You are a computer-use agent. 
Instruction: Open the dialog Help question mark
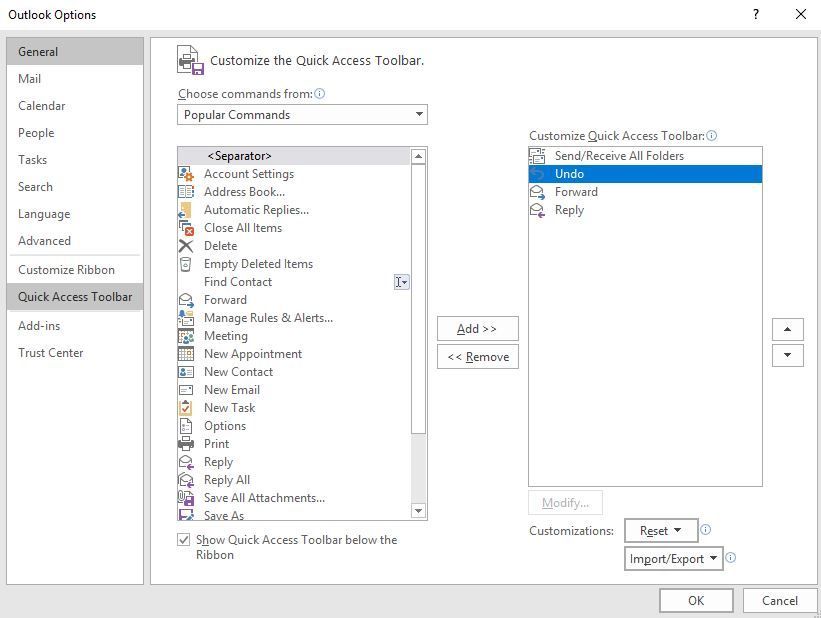[756, 15]
